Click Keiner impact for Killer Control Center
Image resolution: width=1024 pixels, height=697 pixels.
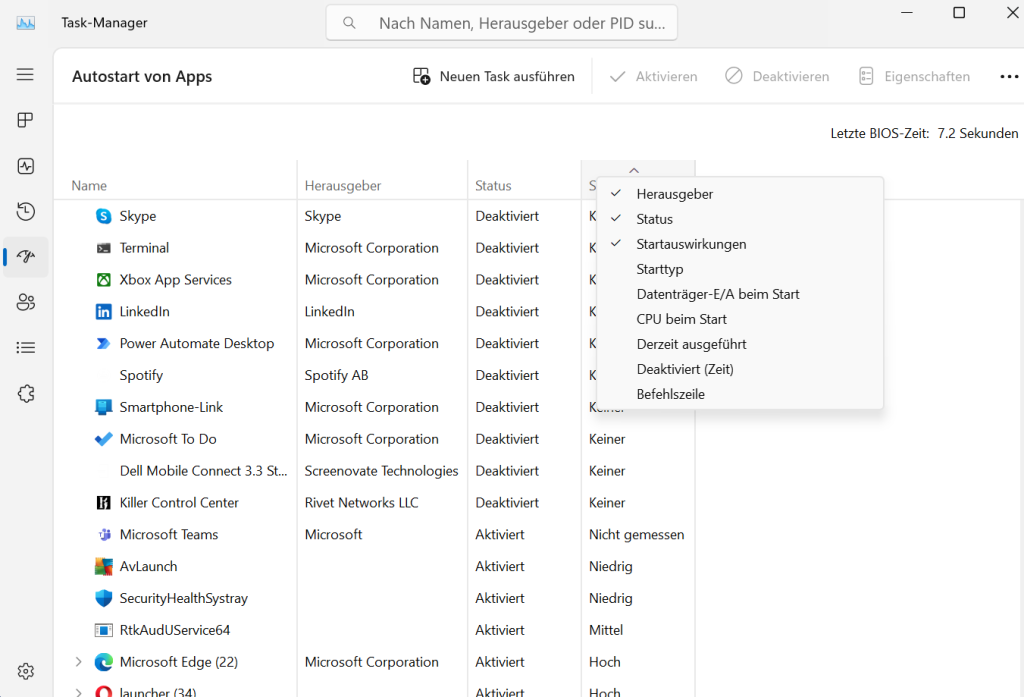coord(607,503)
